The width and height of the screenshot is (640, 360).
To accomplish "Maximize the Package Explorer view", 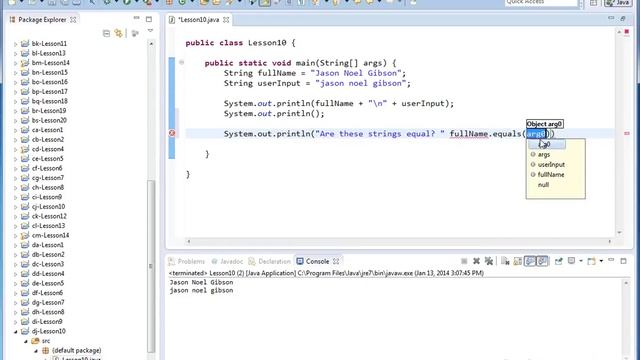I will (x=149, y=19).
